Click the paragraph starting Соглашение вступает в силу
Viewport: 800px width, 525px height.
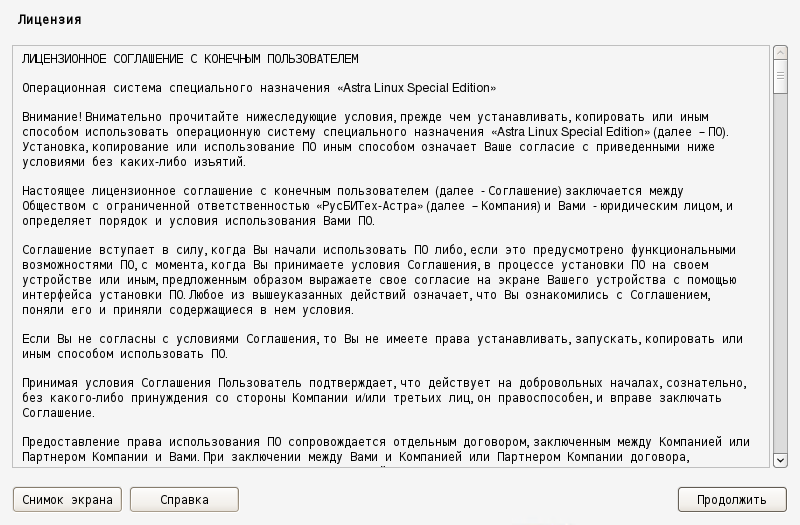pos(379,280)
